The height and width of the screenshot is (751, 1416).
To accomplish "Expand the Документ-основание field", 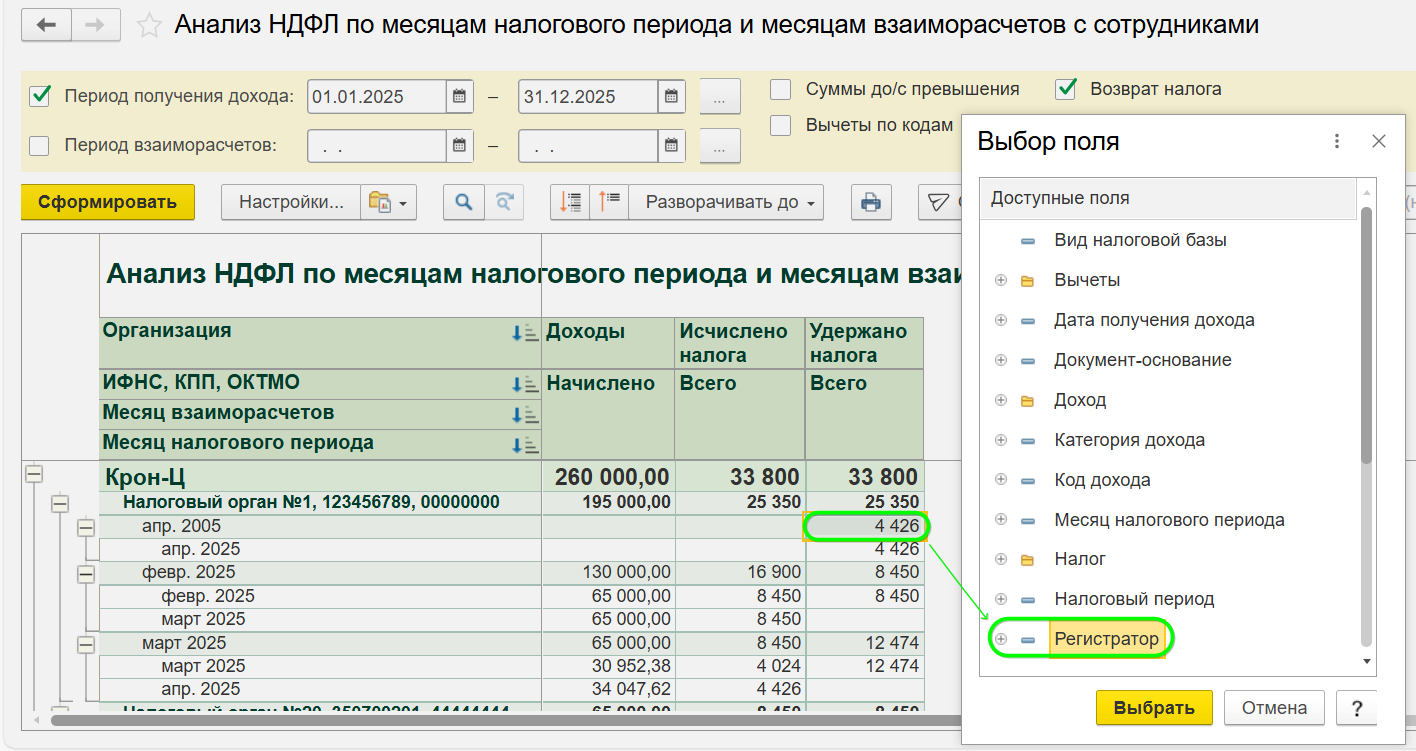I will pos(1001,360).
